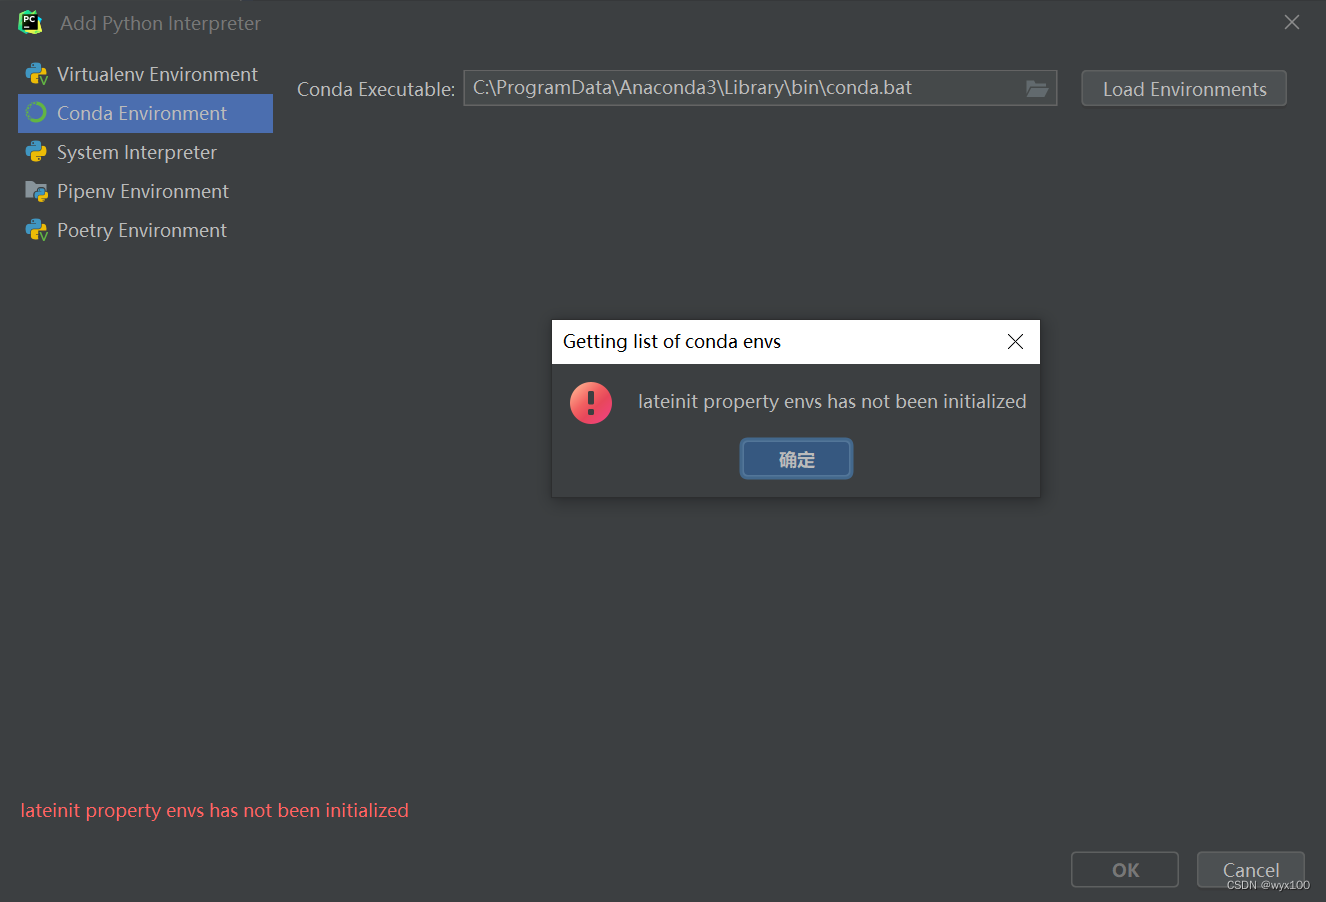Click the System Interpreter Python icon
The image size is (1326, 902).
tap(34, 152)
